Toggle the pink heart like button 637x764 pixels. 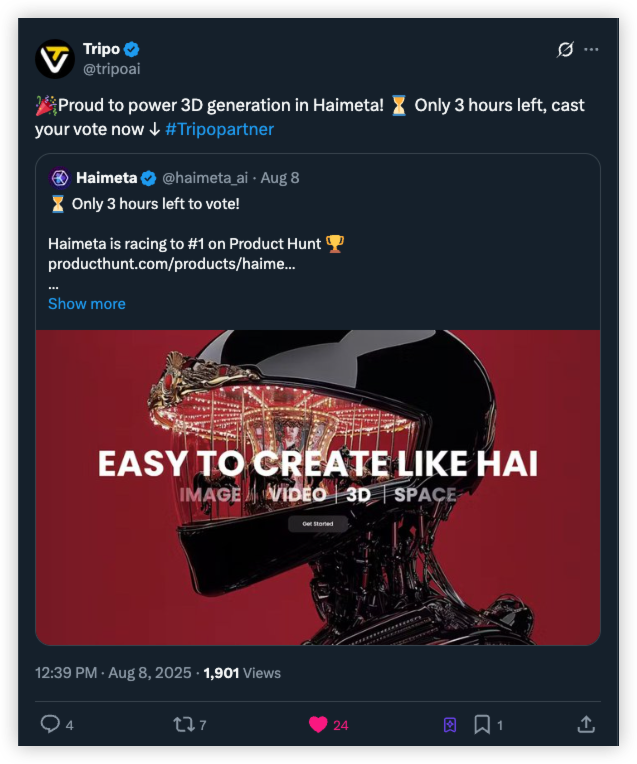(318, 724)
